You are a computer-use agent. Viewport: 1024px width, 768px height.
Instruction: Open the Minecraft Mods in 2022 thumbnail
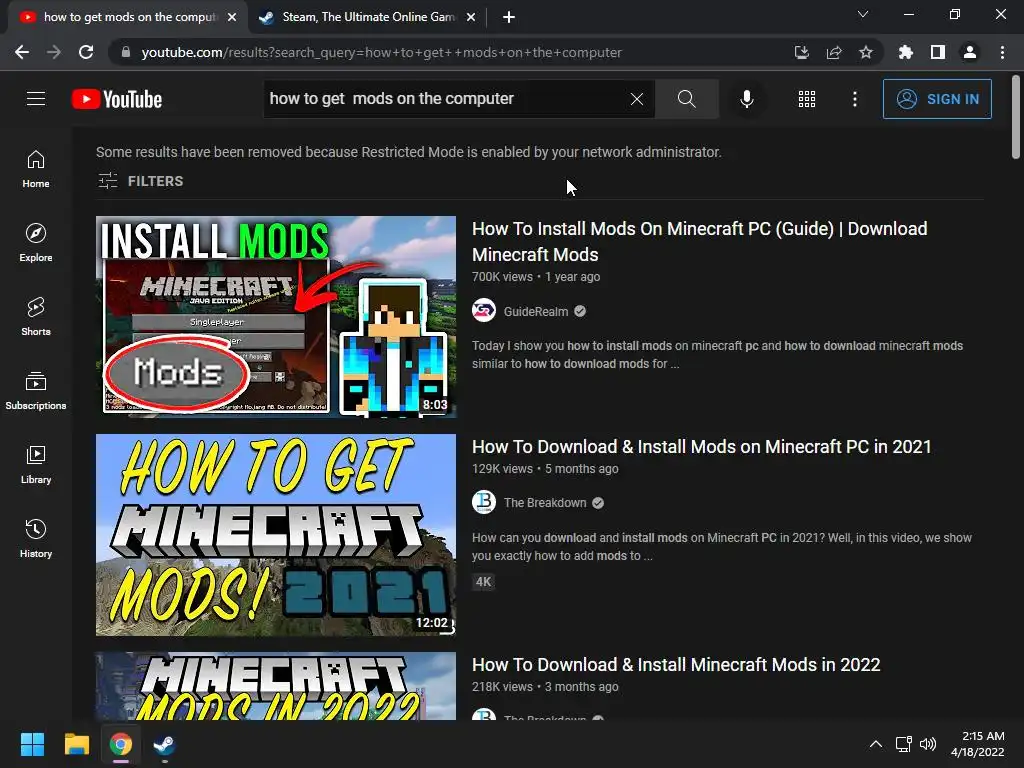pyautogui.click(x=276, y=686)
